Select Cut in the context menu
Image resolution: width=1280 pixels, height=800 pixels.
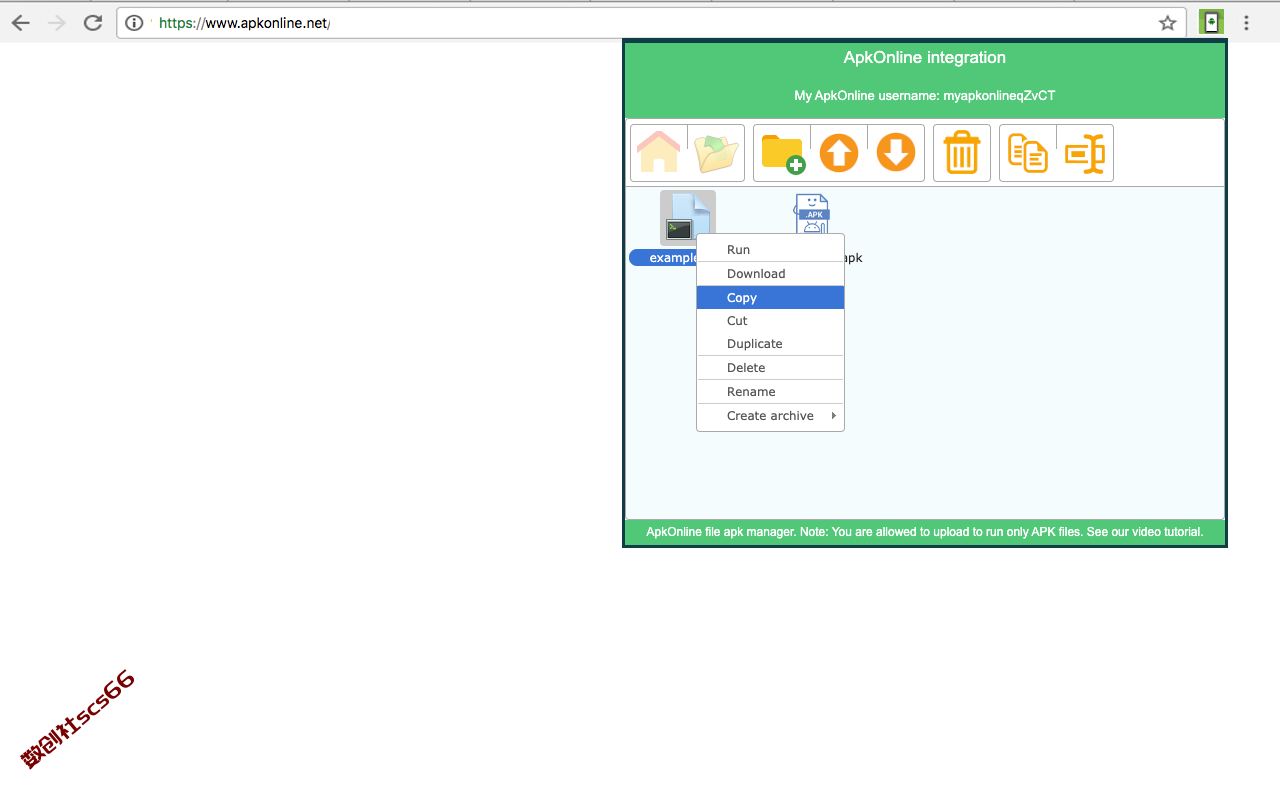(x=770, y=321)
